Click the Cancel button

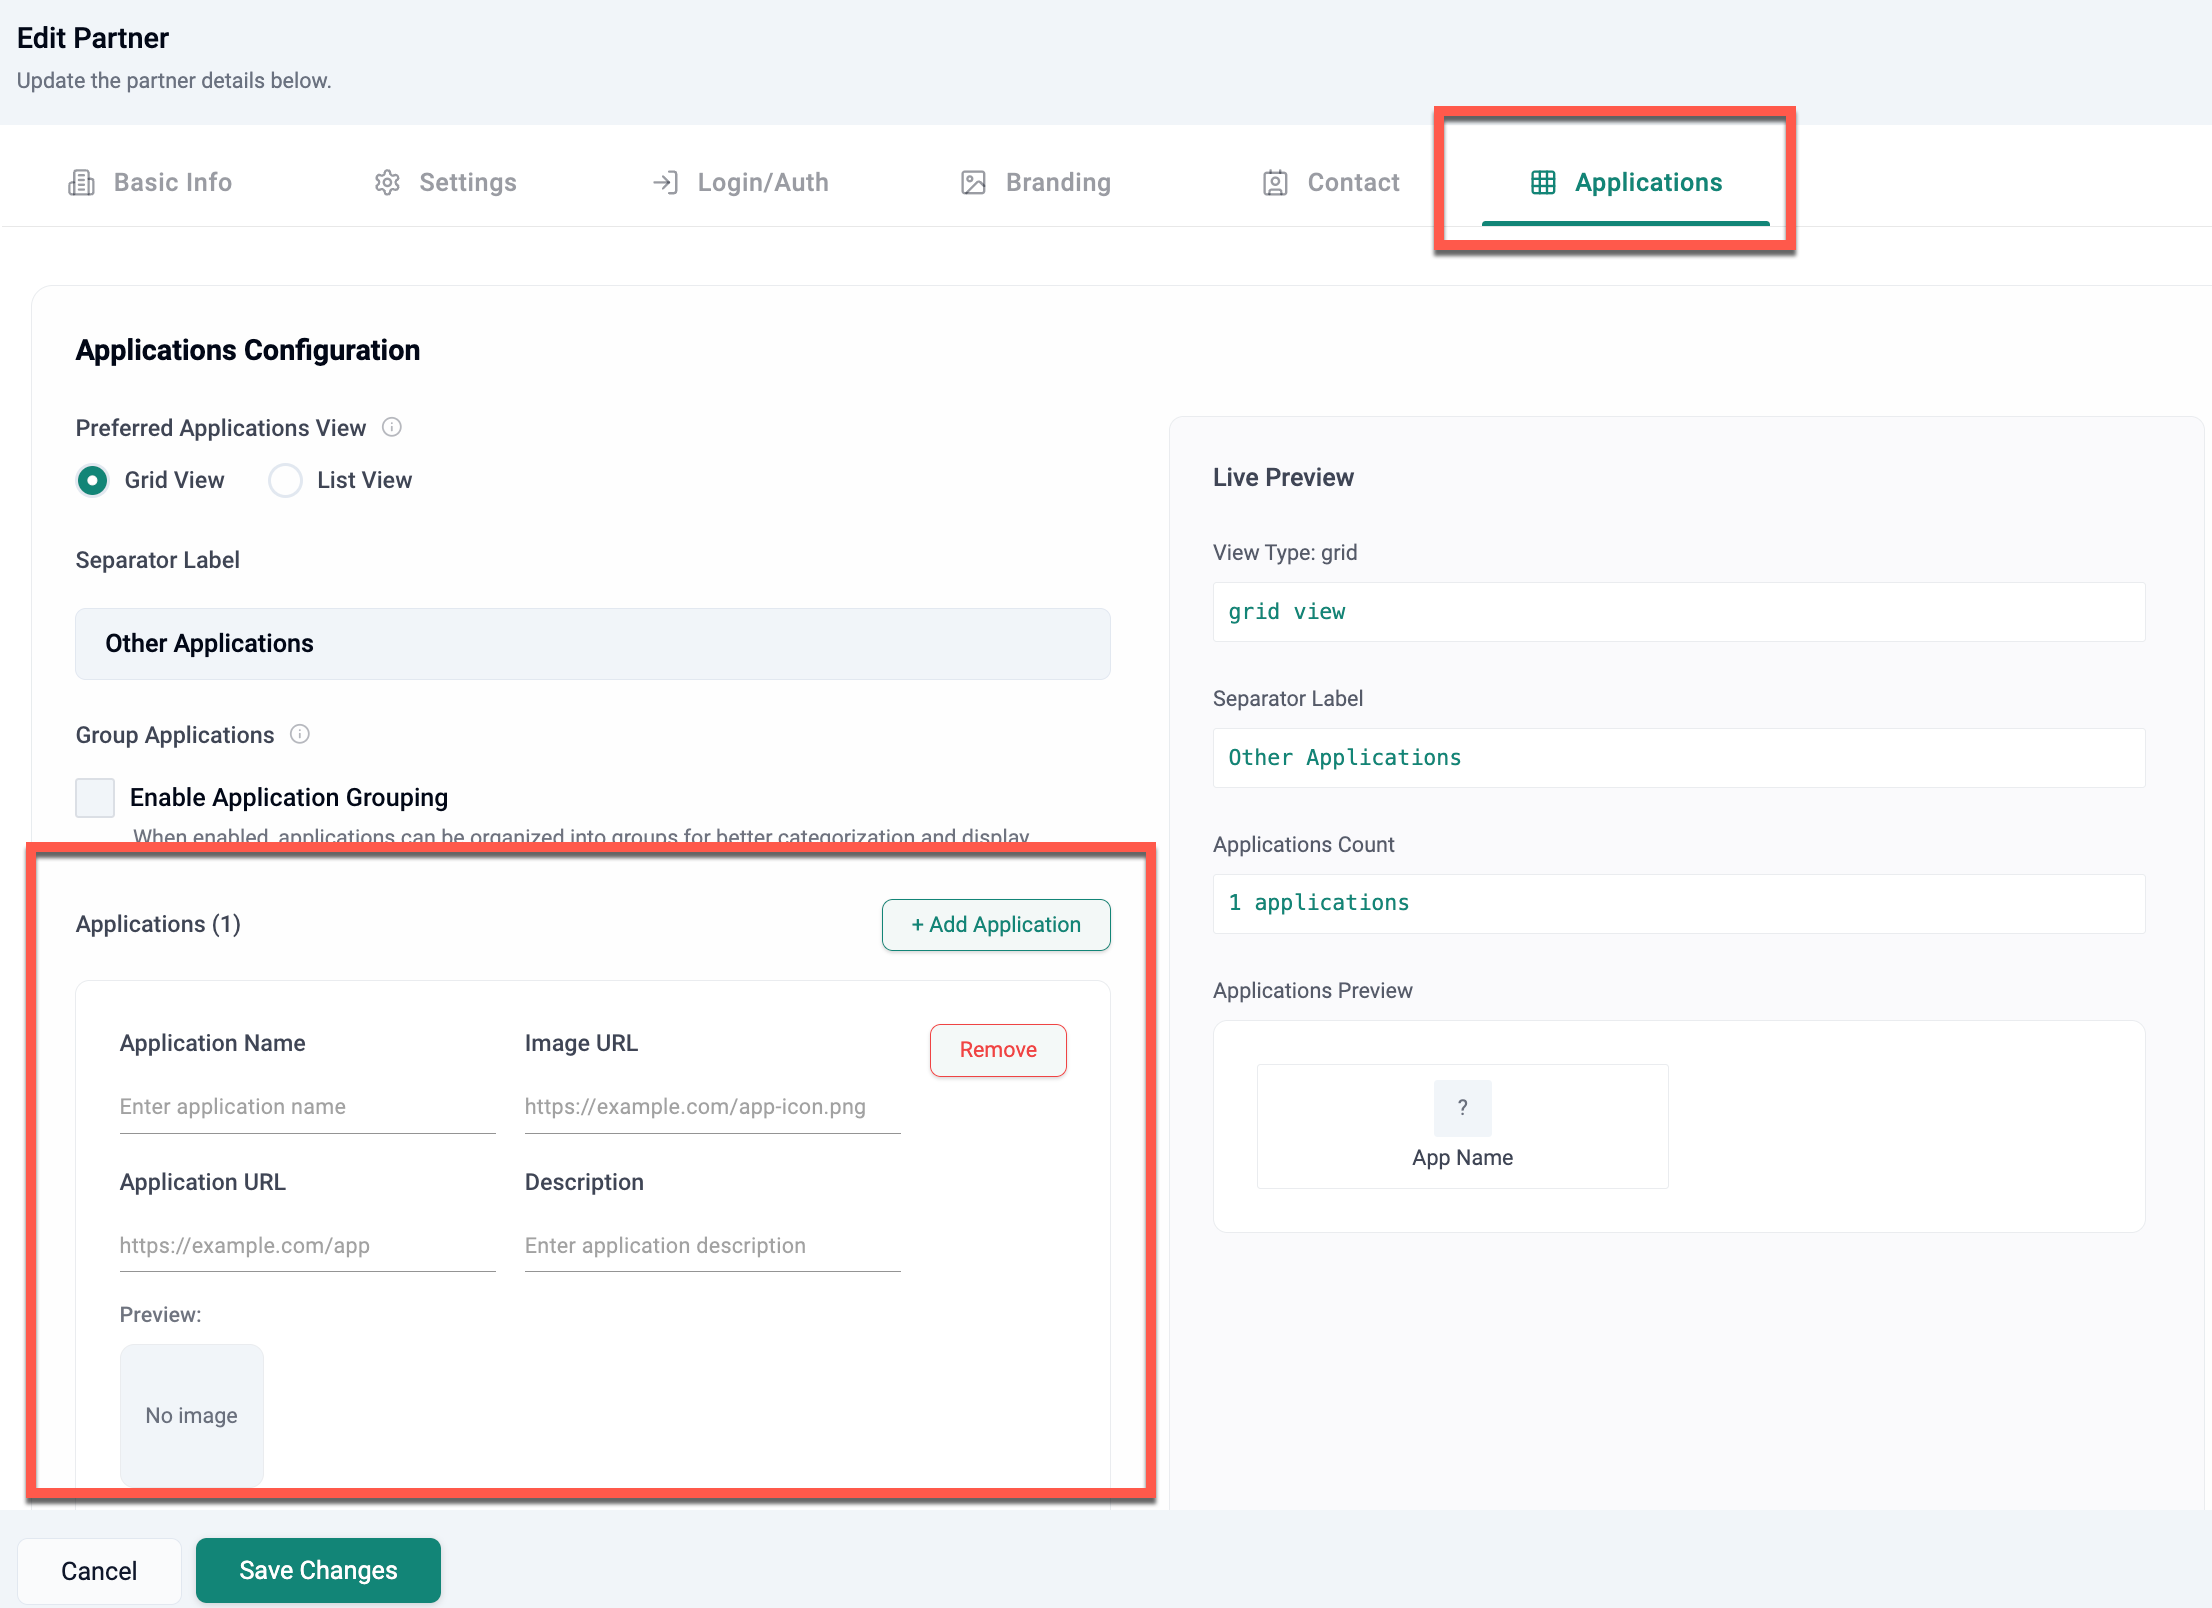[99, 1571]
